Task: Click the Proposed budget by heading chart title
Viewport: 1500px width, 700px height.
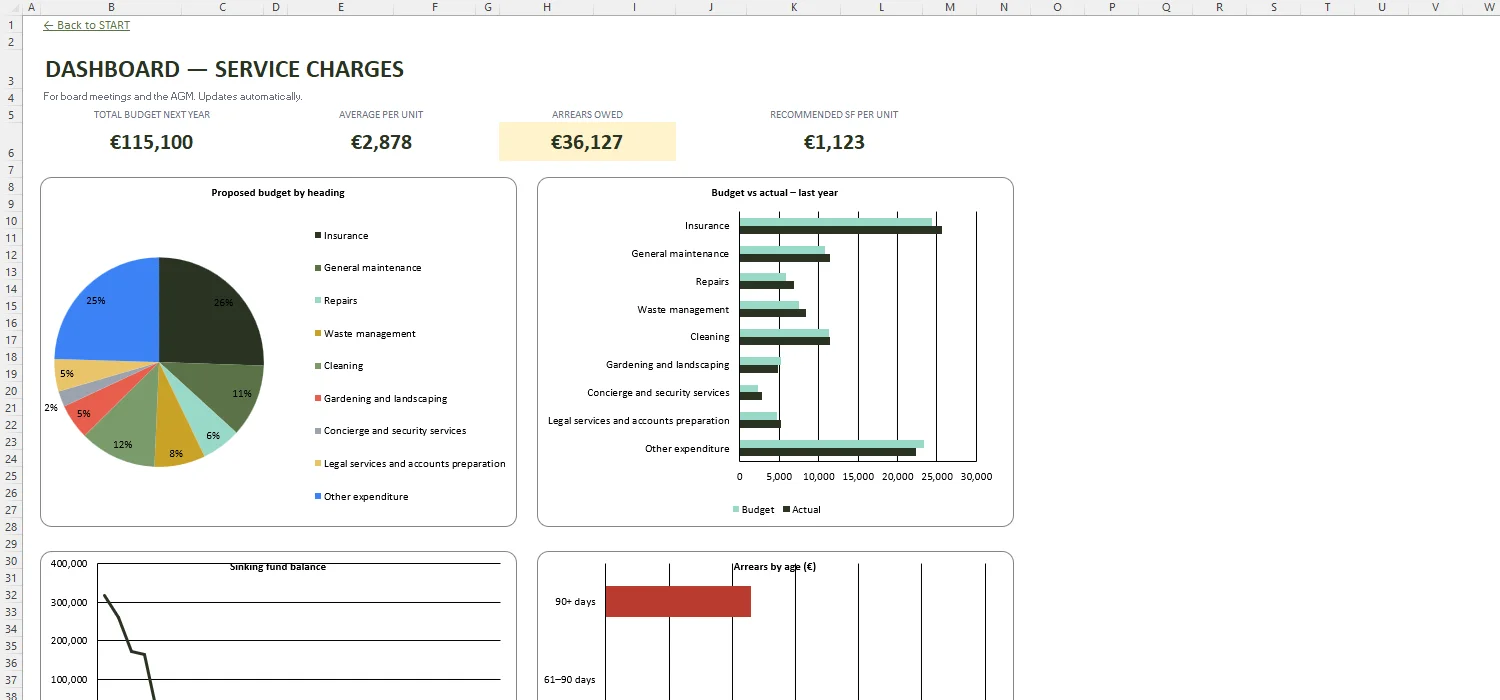Action: pos(278,193)
